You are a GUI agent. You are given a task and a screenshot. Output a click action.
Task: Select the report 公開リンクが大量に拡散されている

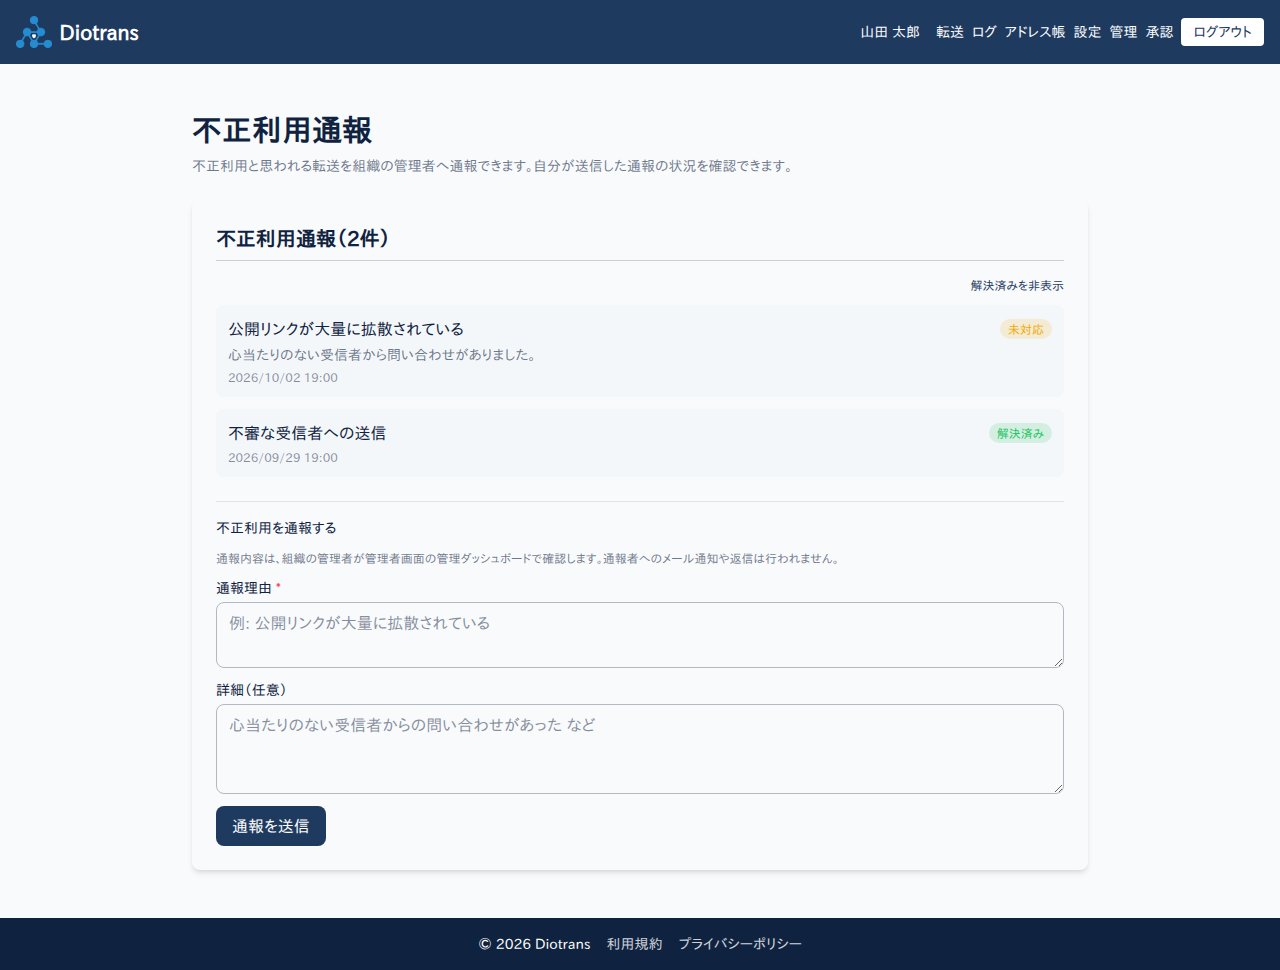pos(640,351)
